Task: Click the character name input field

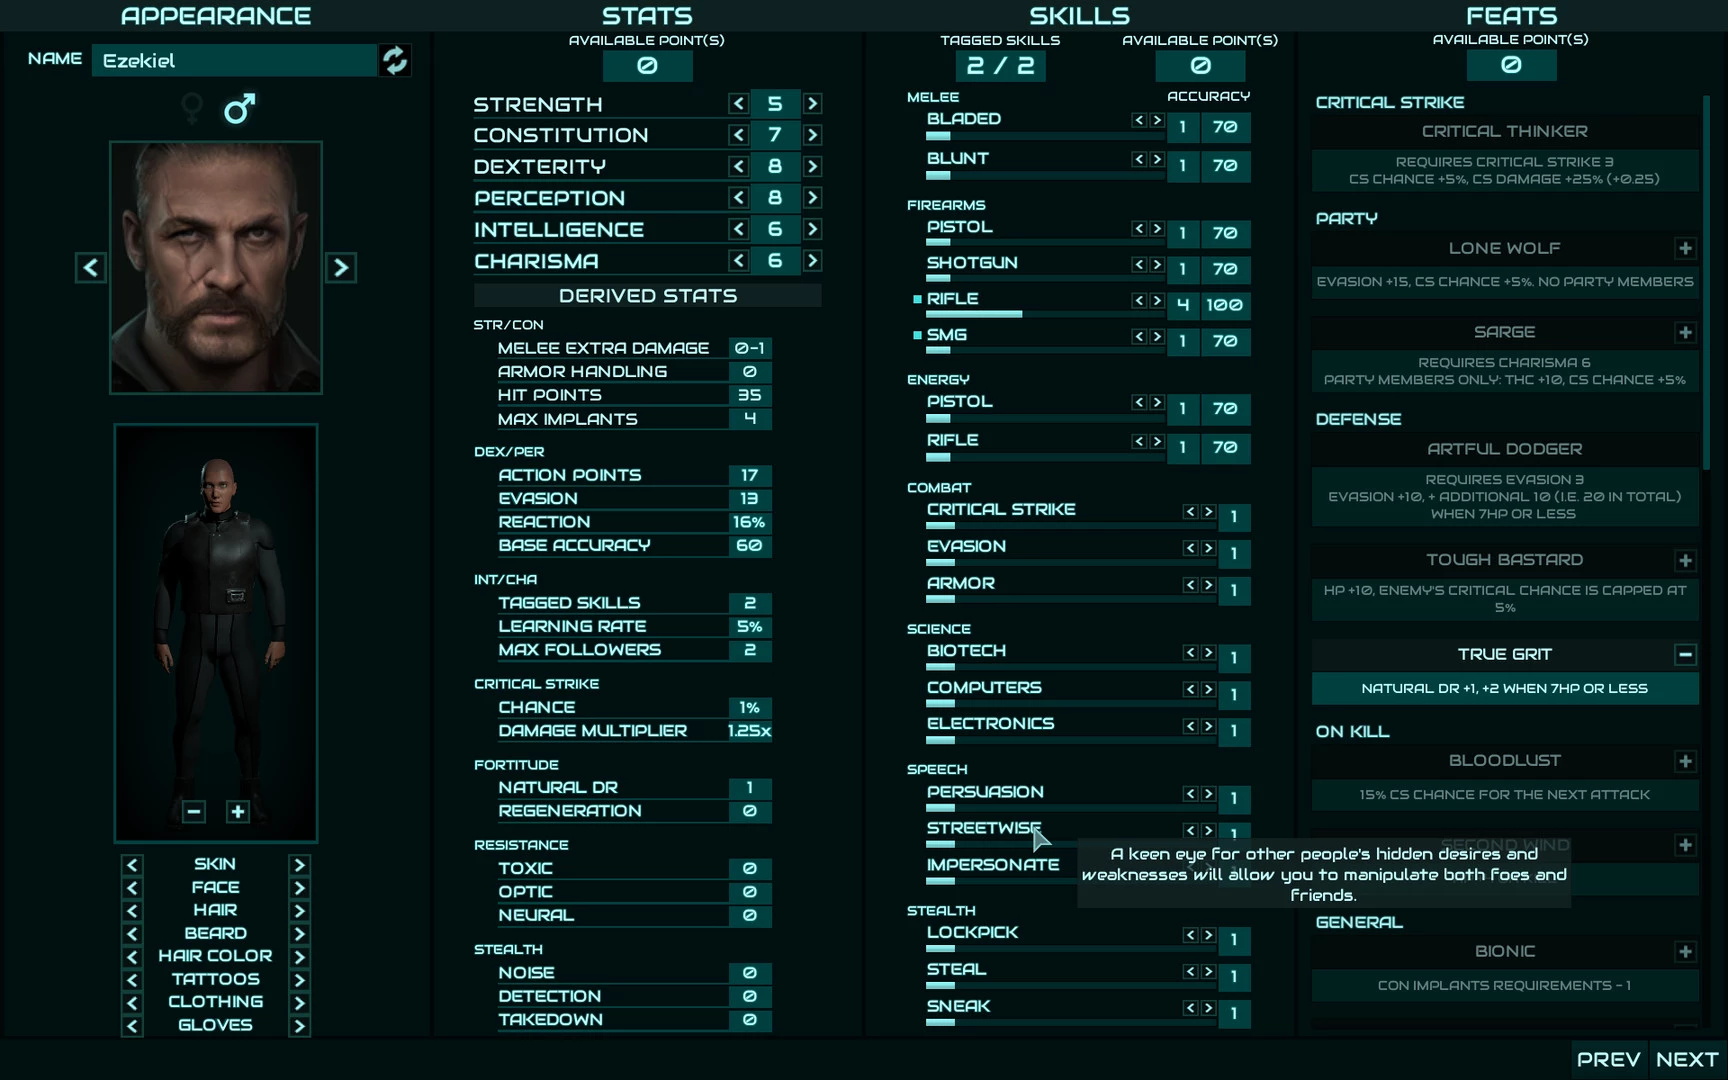Action: tap(235, 60)
